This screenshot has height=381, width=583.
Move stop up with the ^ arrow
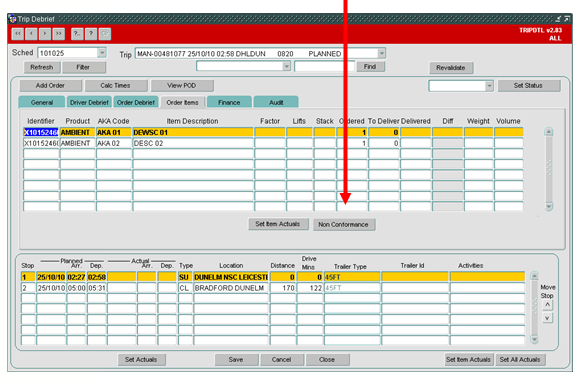point(547,306)
